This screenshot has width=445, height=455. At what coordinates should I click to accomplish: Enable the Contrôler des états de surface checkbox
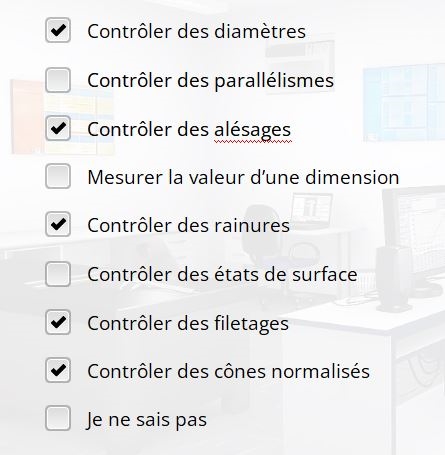tap(58, 274)
